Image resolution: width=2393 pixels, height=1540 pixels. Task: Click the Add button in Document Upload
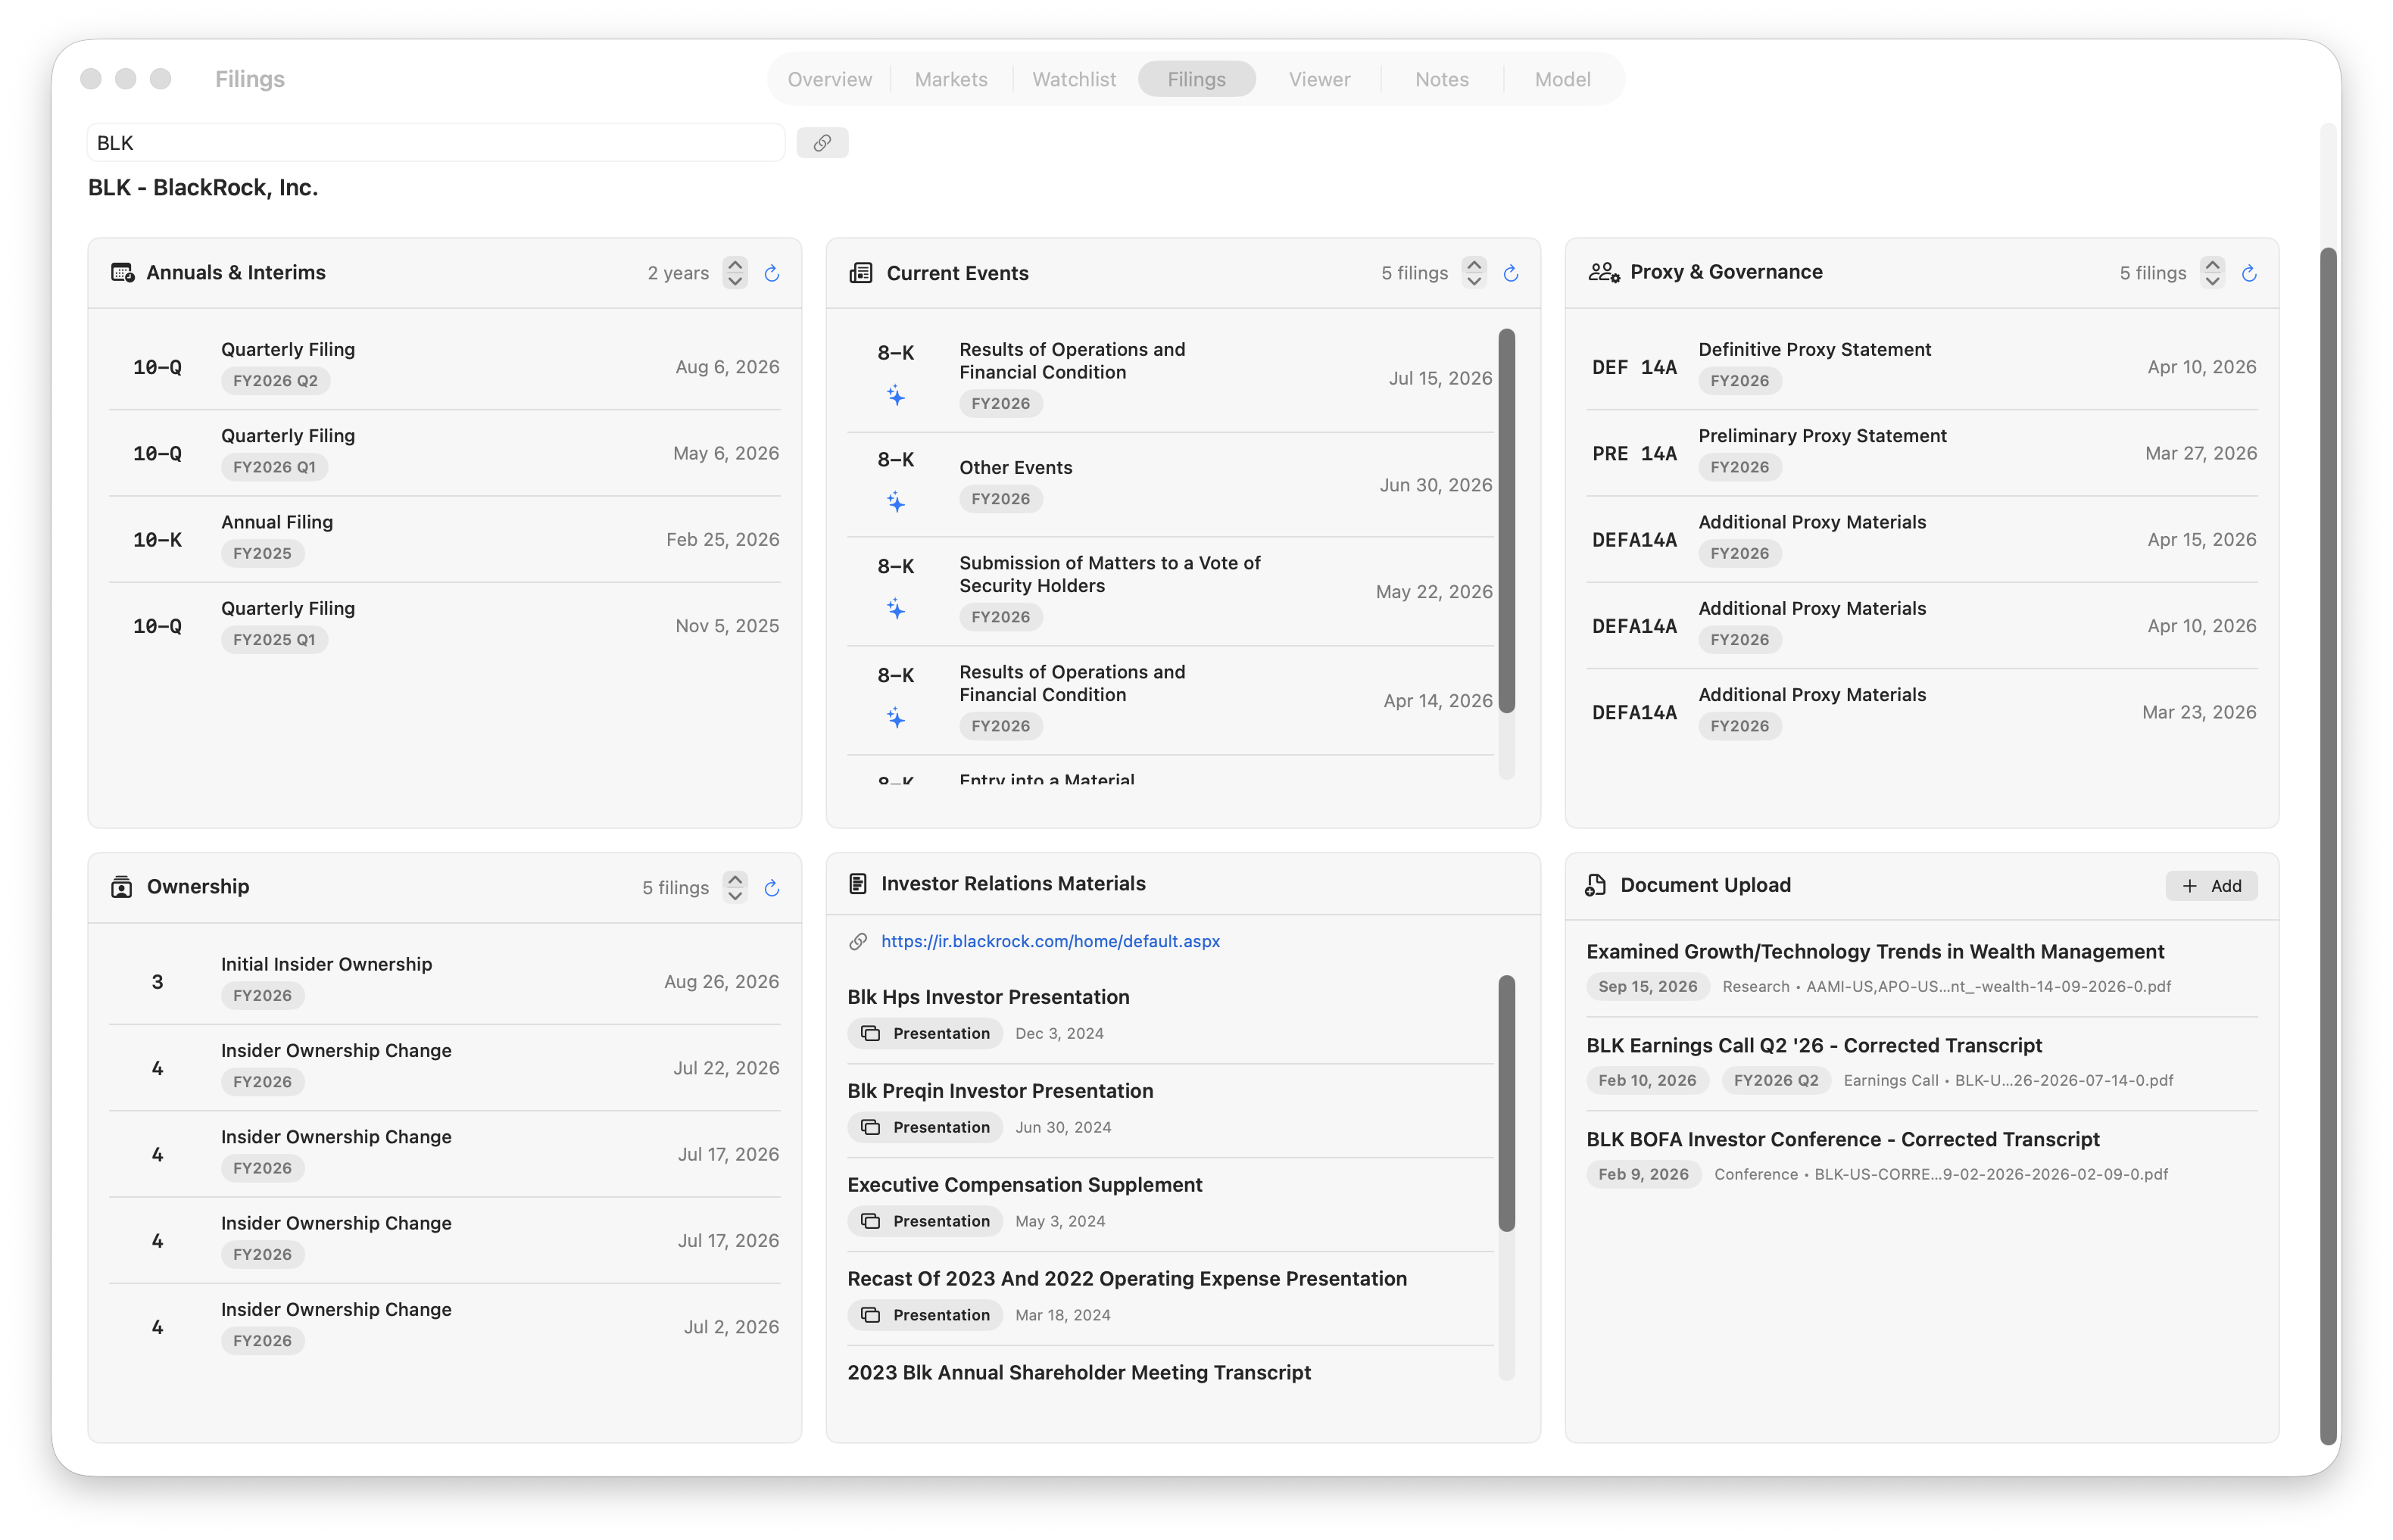click(2211, 886)
